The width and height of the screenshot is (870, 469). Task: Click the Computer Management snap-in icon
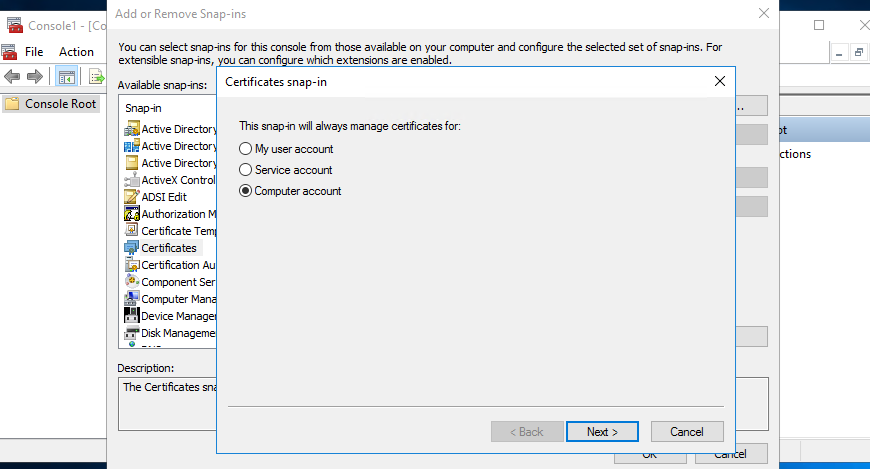[x=131, y=299]
